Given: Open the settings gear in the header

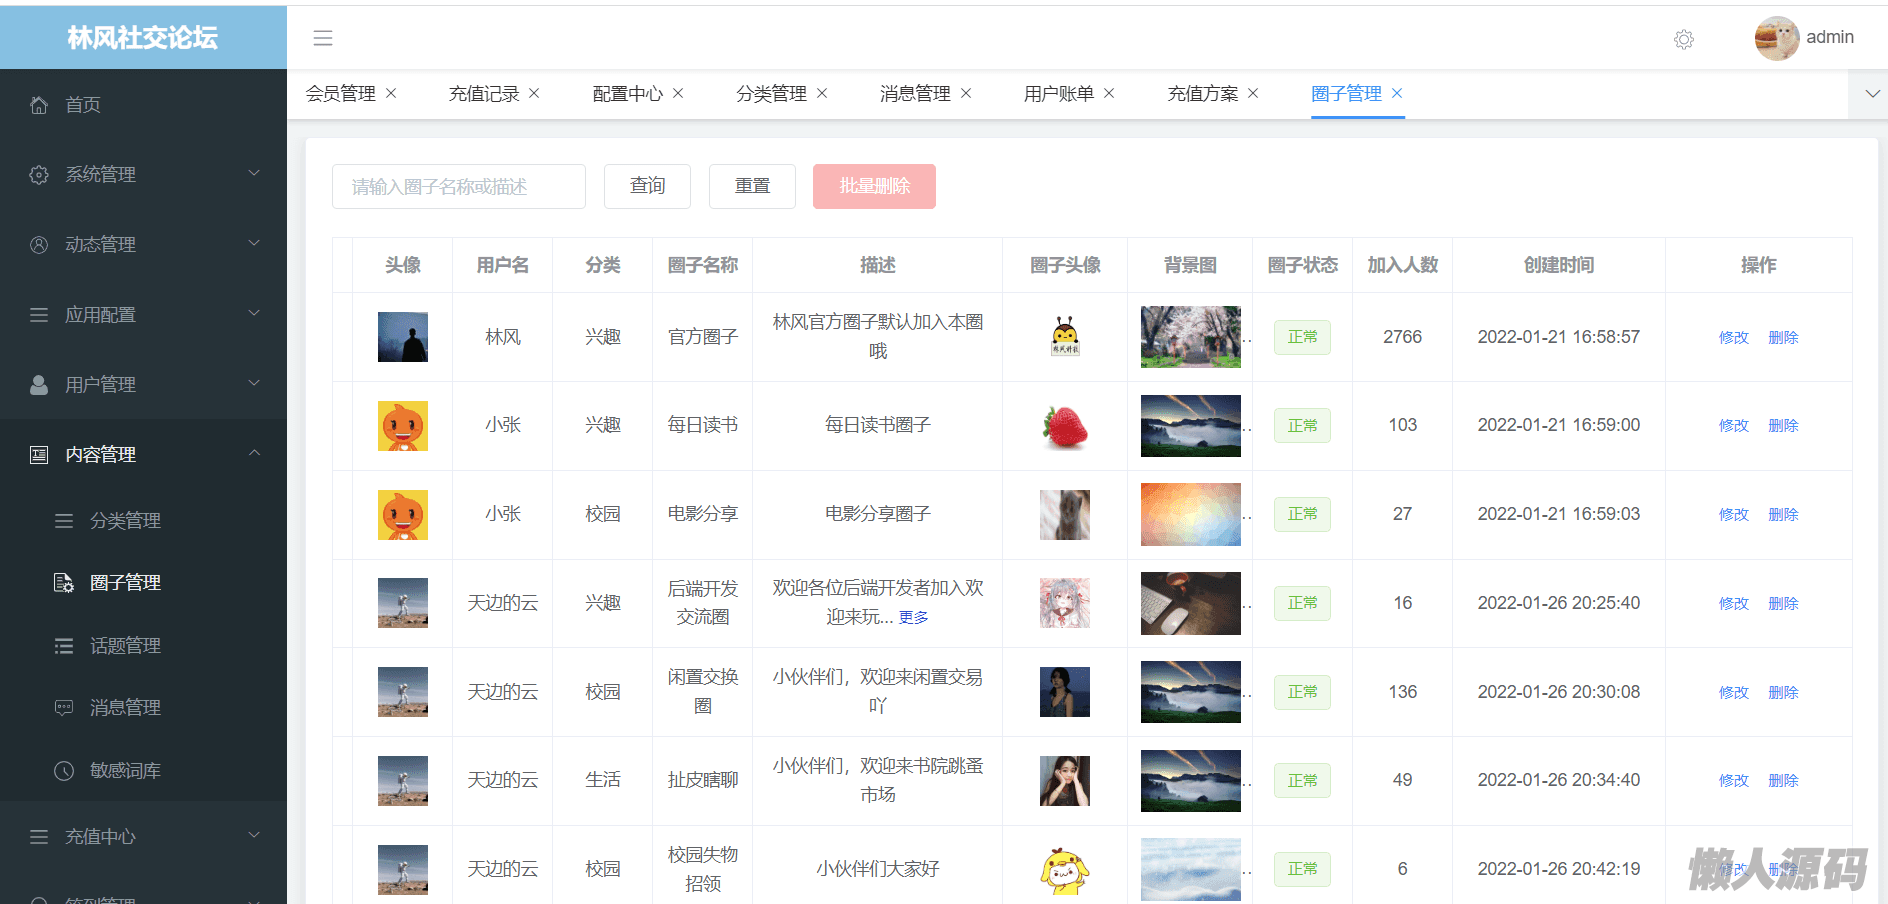Looking at the screenshot, I should coord(1683,39).
